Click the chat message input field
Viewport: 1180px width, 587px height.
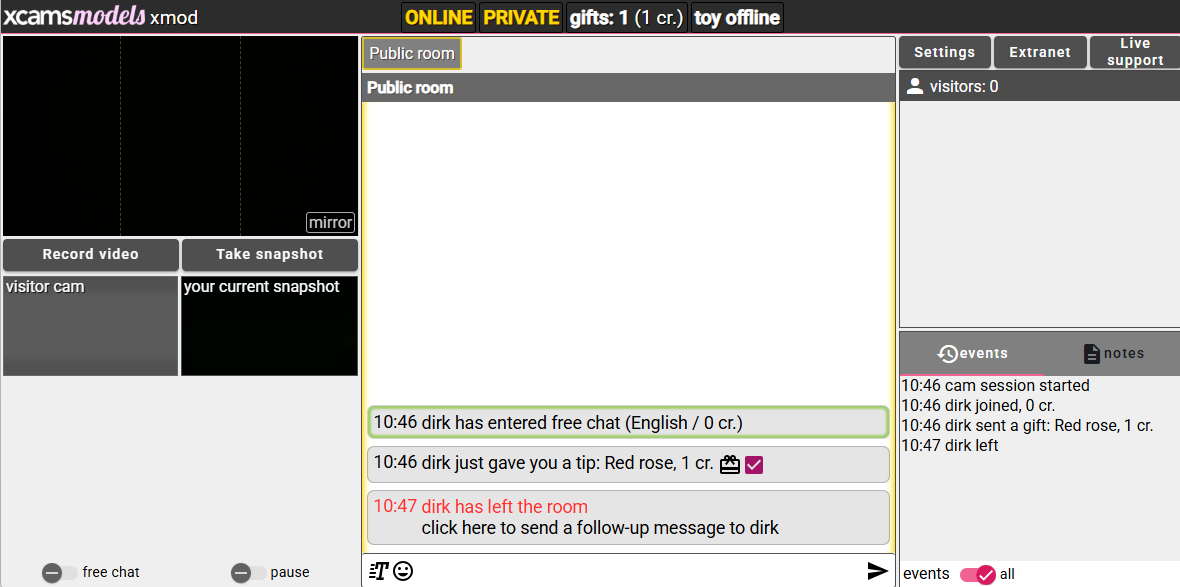pyautogui.click(x=638, y=571)
